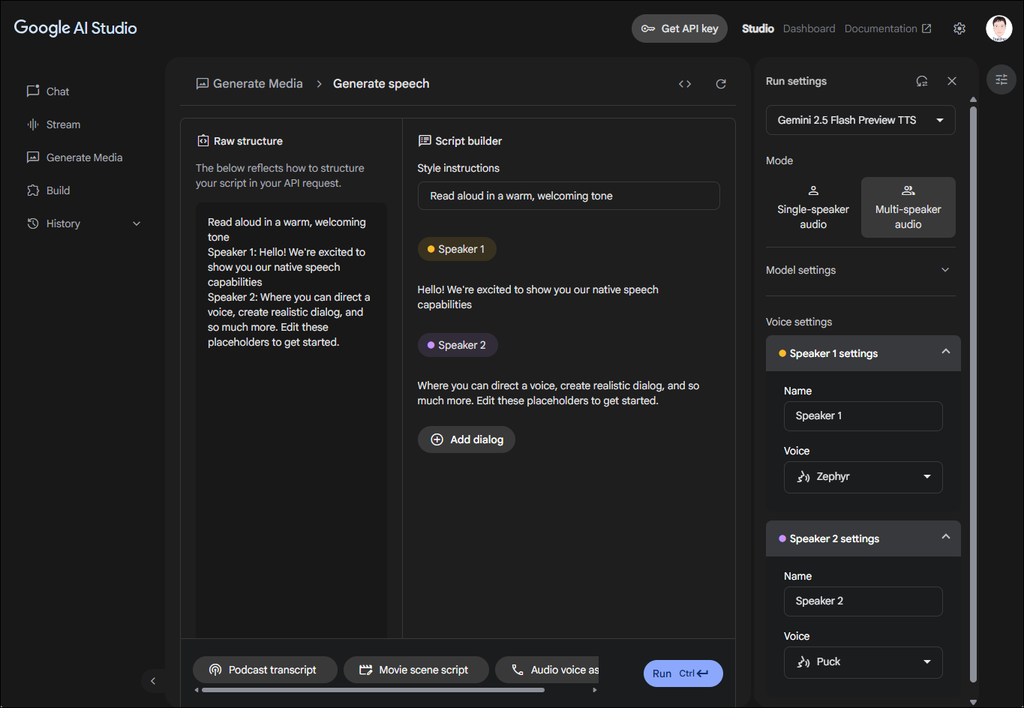Click the Raw structure icon
This screenshot has width=1024, height=708.
pos(203,140)
